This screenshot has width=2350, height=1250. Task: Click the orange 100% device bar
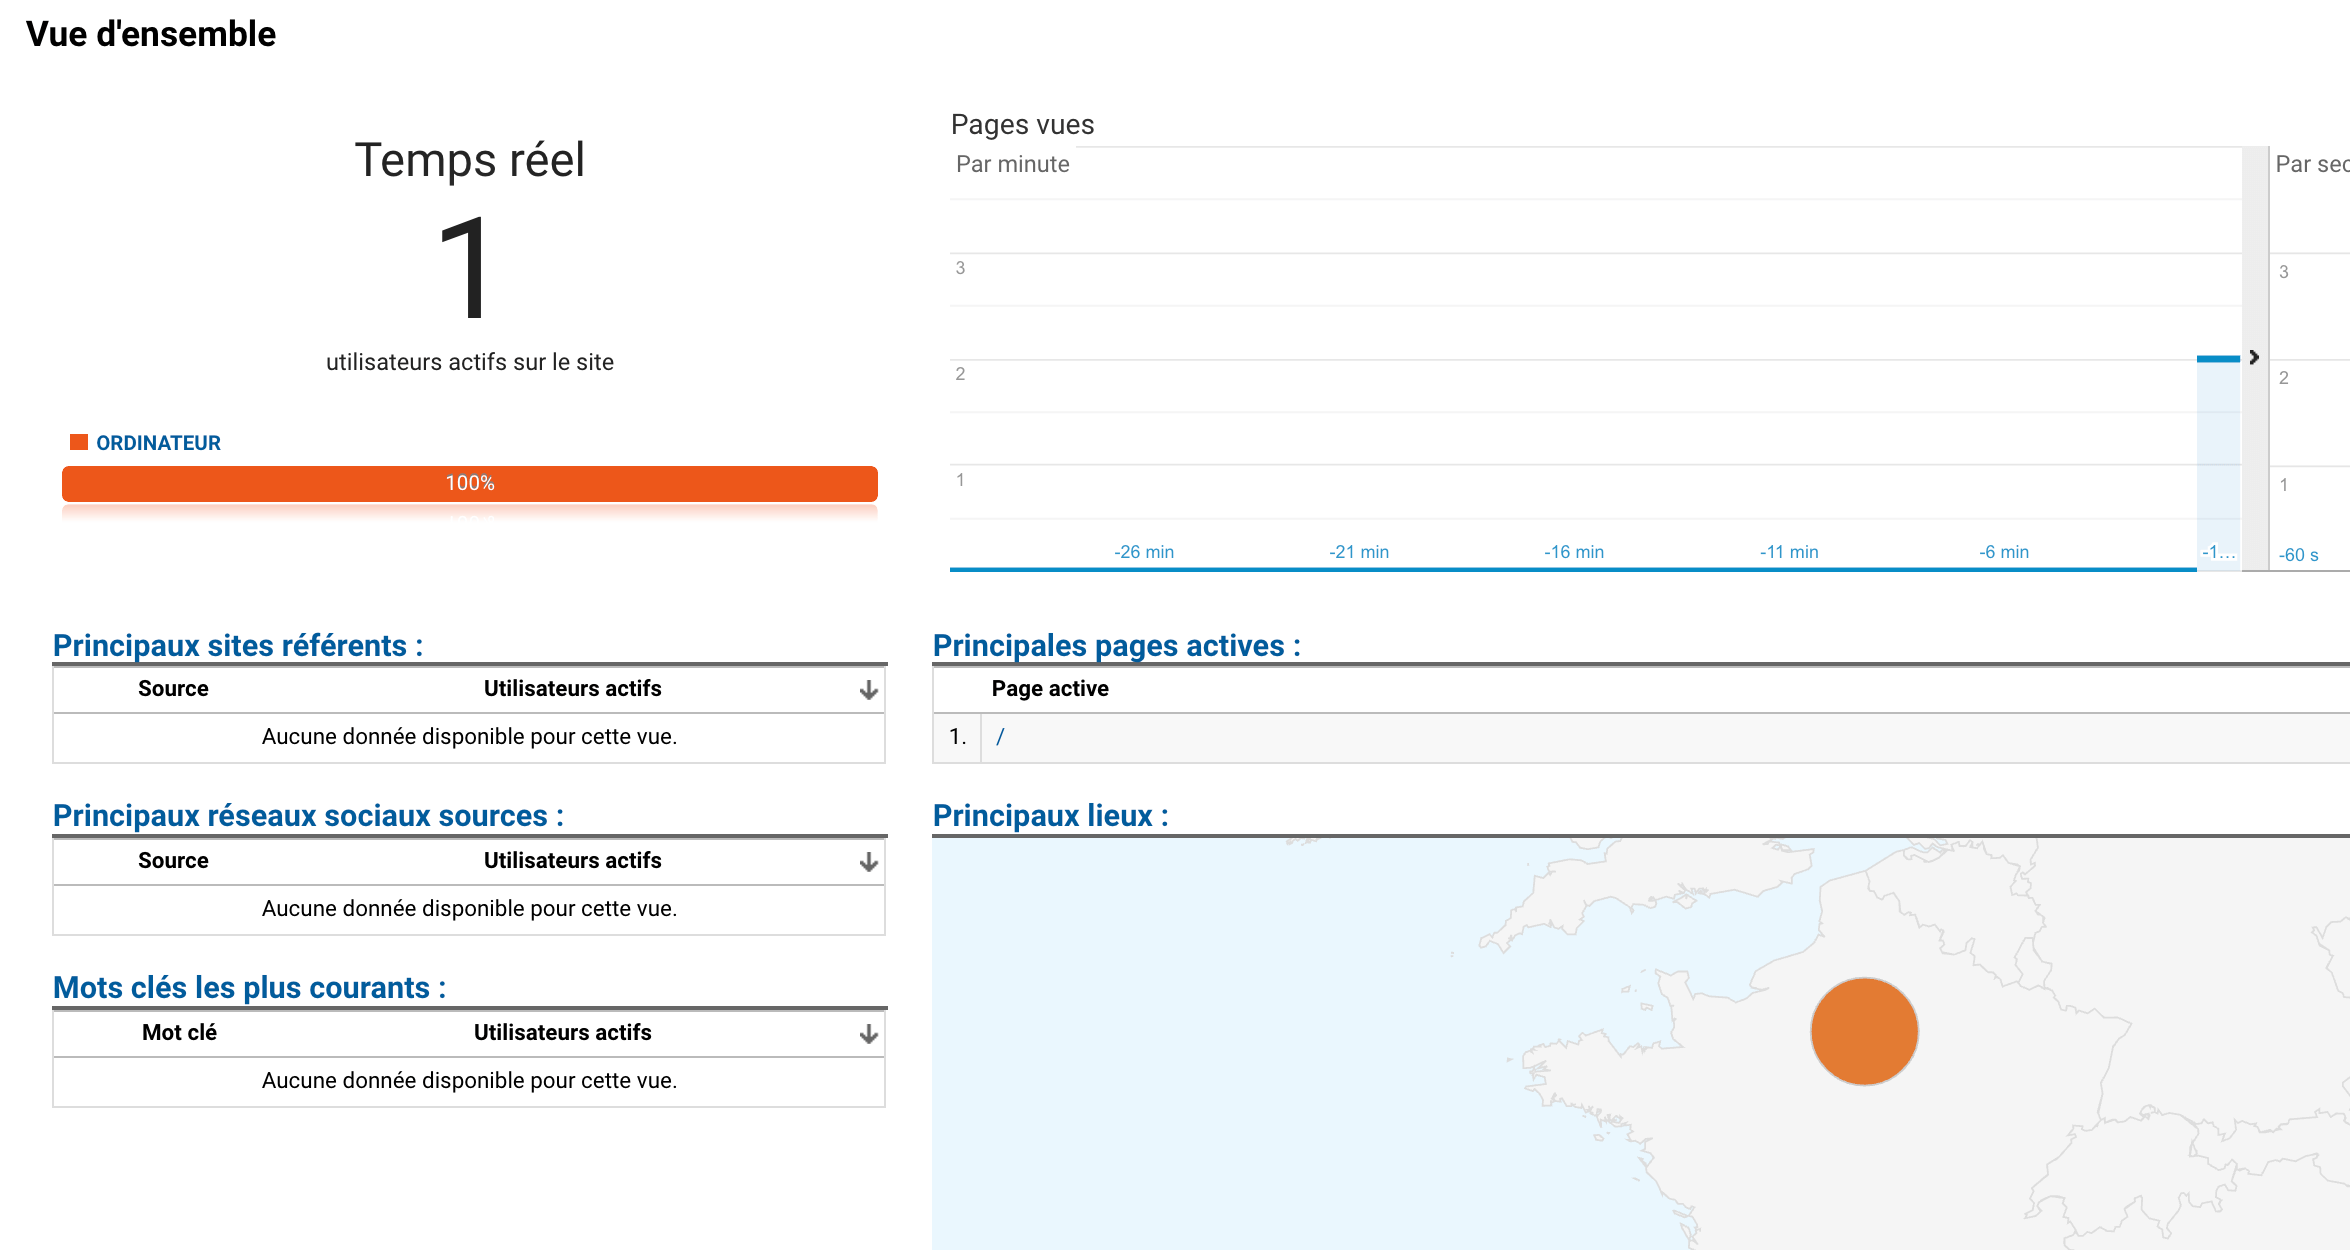click(469, 483)
